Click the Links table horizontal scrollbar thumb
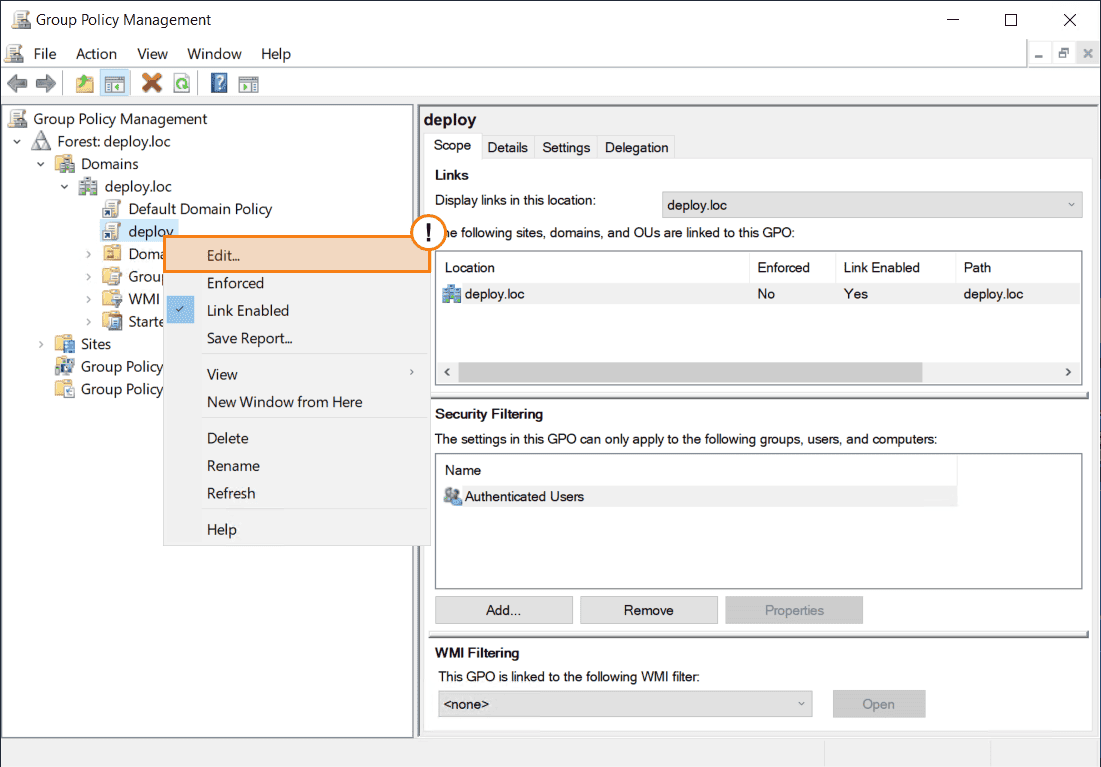 tap(690, 372)
